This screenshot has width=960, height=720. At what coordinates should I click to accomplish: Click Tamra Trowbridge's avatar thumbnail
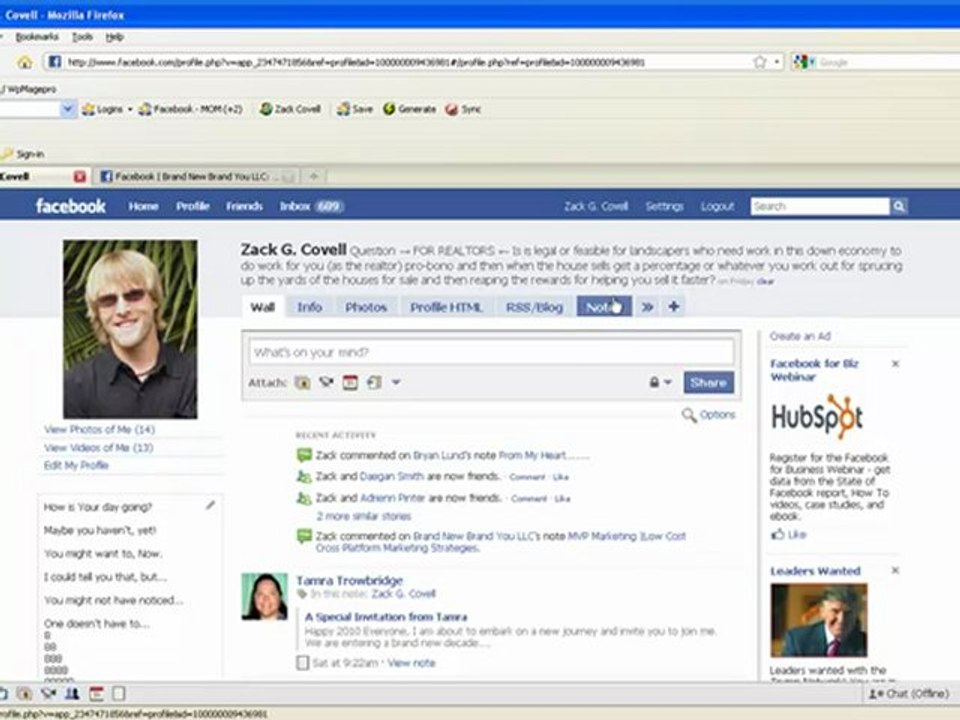tap(264, 596)
